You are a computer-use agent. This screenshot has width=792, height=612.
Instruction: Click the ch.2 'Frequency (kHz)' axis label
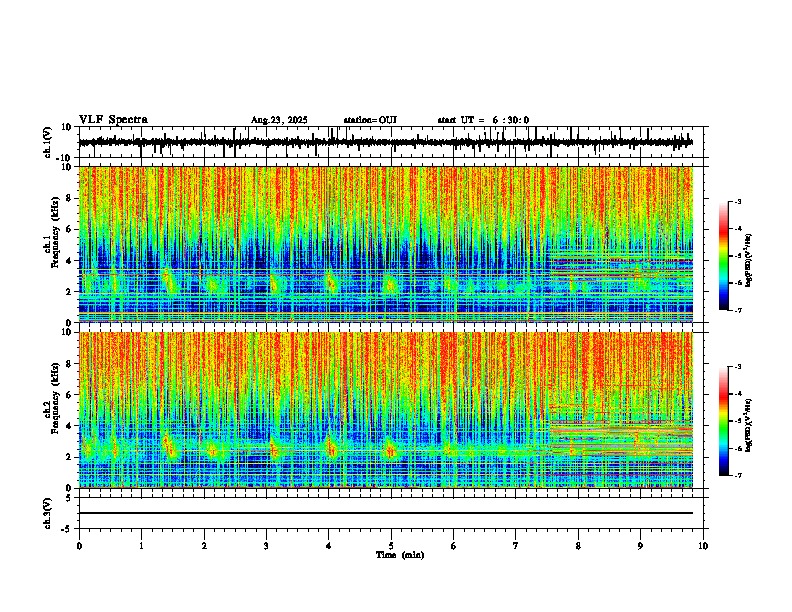coord(55,398)
